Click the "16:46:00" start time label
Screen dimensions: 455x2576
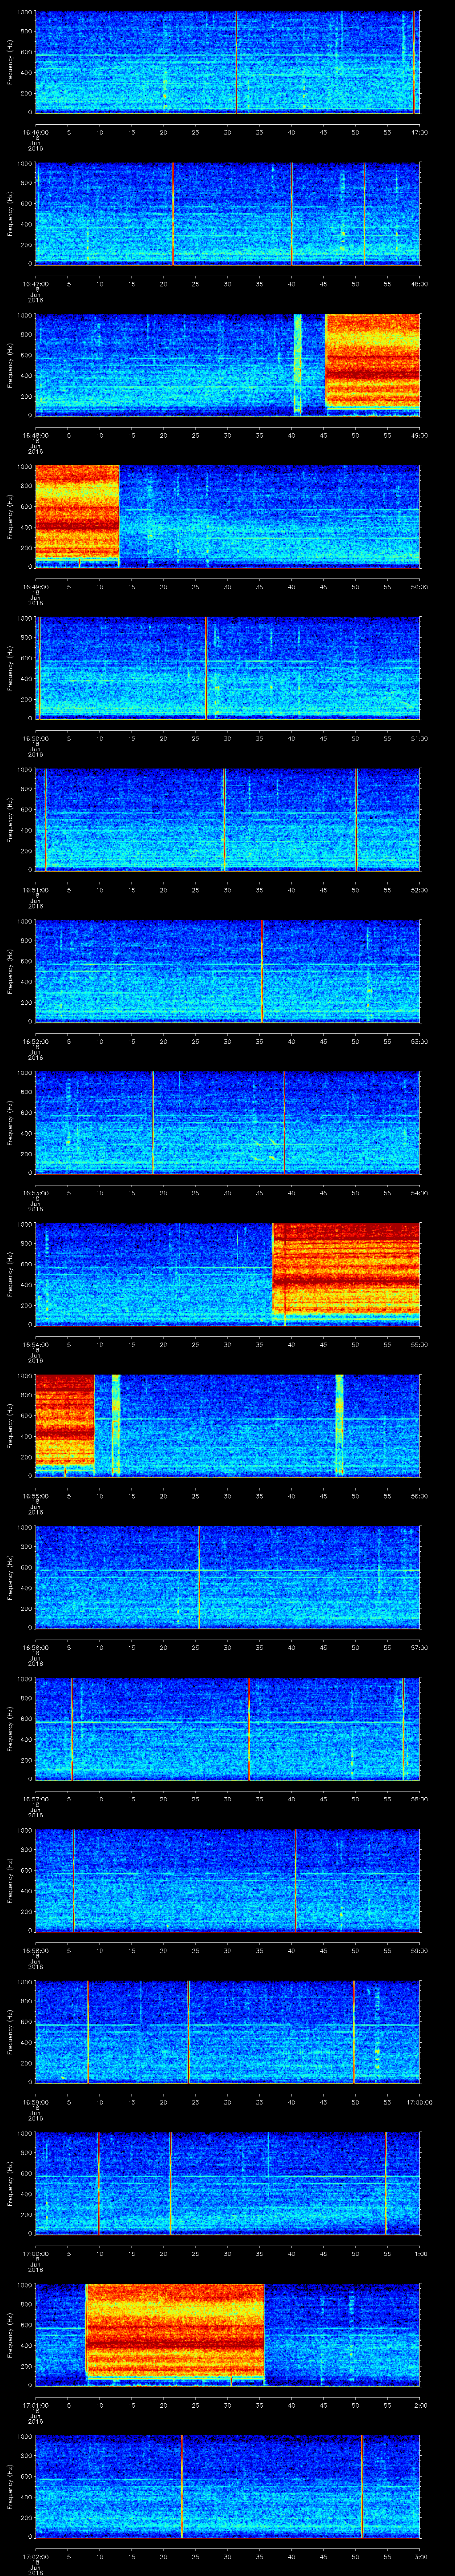tap(36, 132)
